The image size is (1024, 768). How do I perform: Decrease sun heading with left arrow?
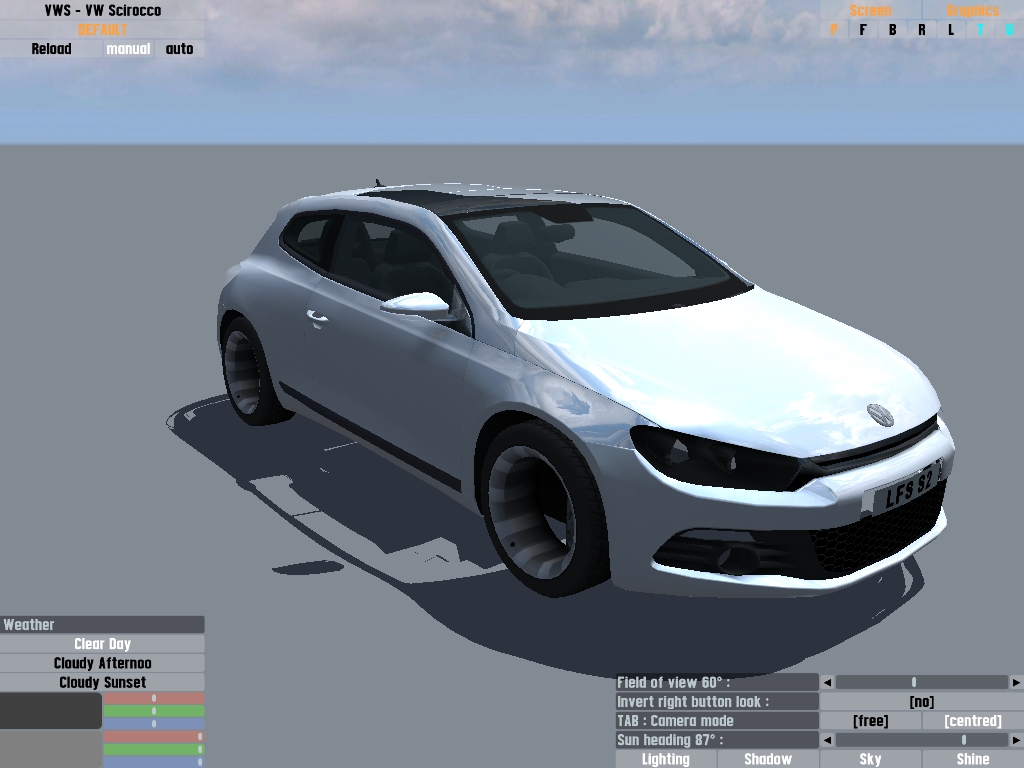click(x=827, y=740)
